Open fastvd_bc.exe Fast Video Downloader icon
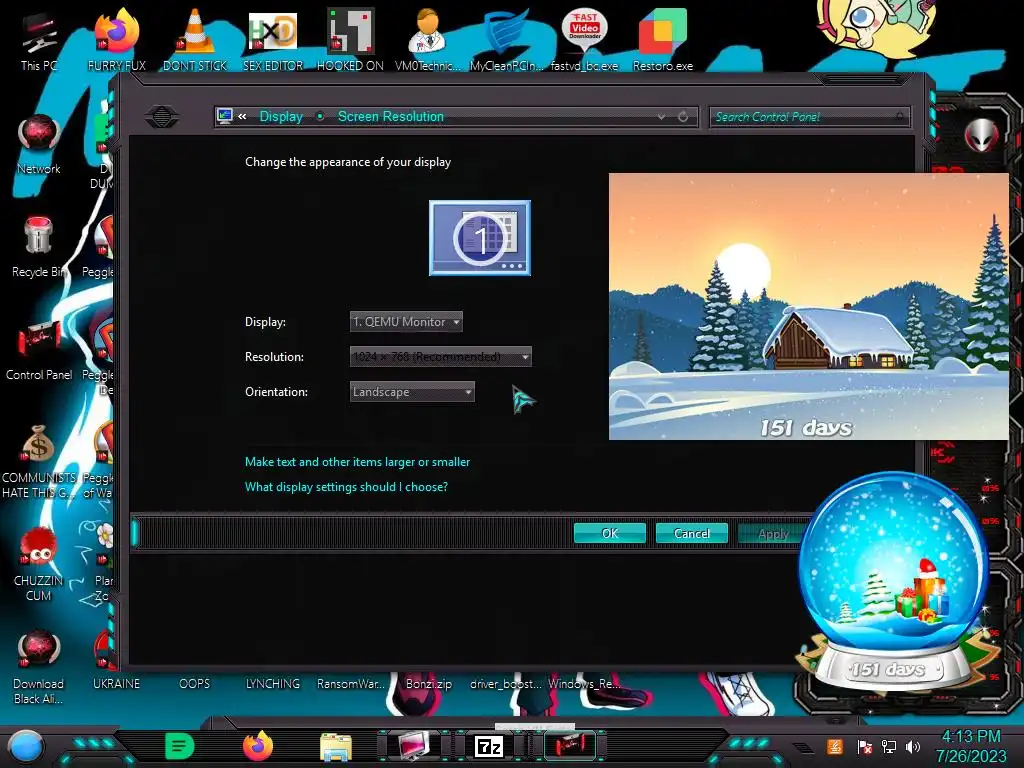Screen dimensions: 1024x768 coord(584,40)
